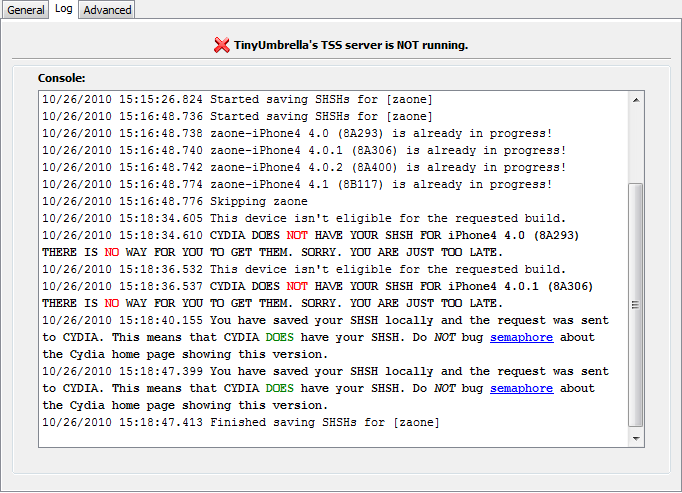Select the Log tab
This screenshot has height=493, width=682.
point(64,9)
